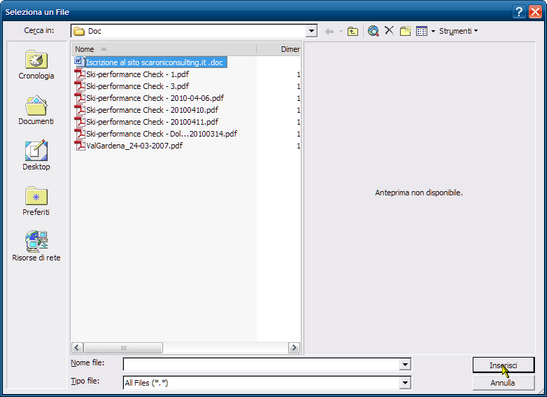Create a new folder with toolbar icon
547x397 pixels.
pos(405,31)
